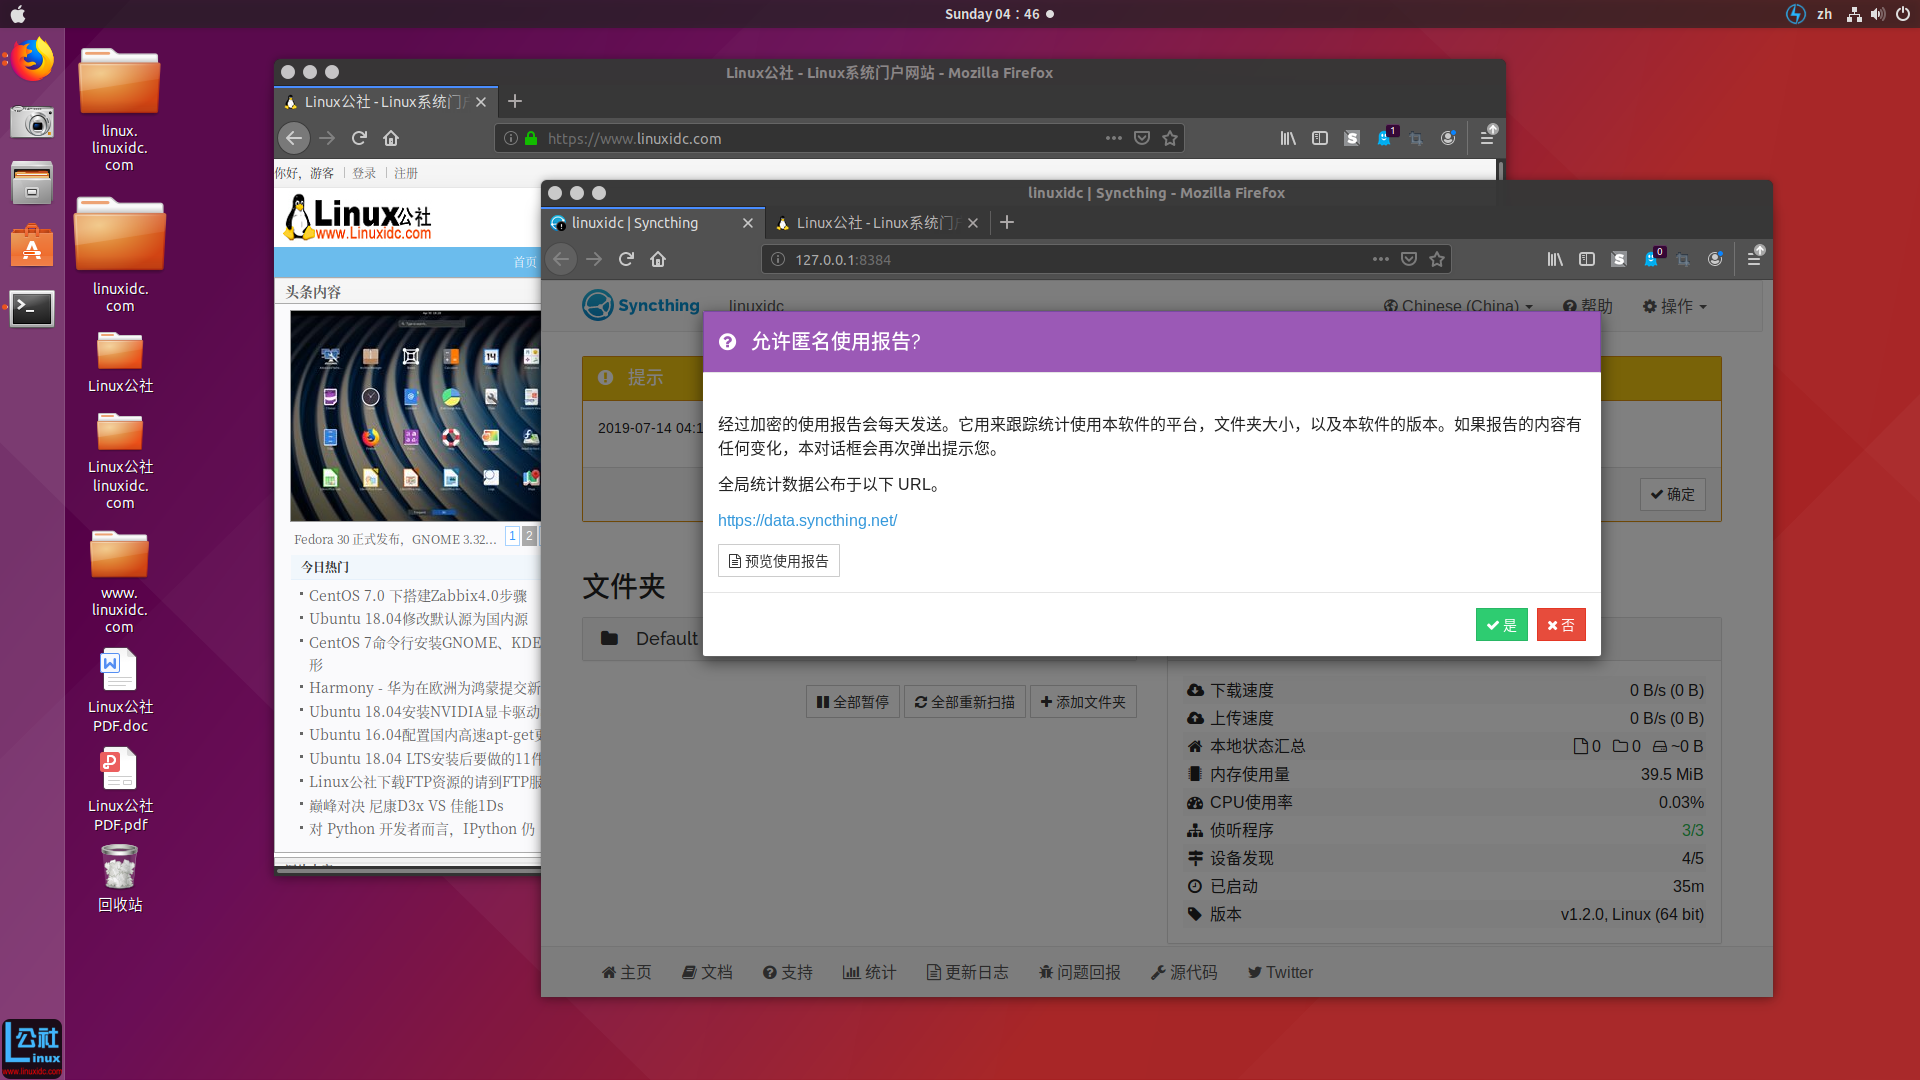Launch Terminal from the dock
Viewport: 1920px width, 1080px height.
coord(32,308)
